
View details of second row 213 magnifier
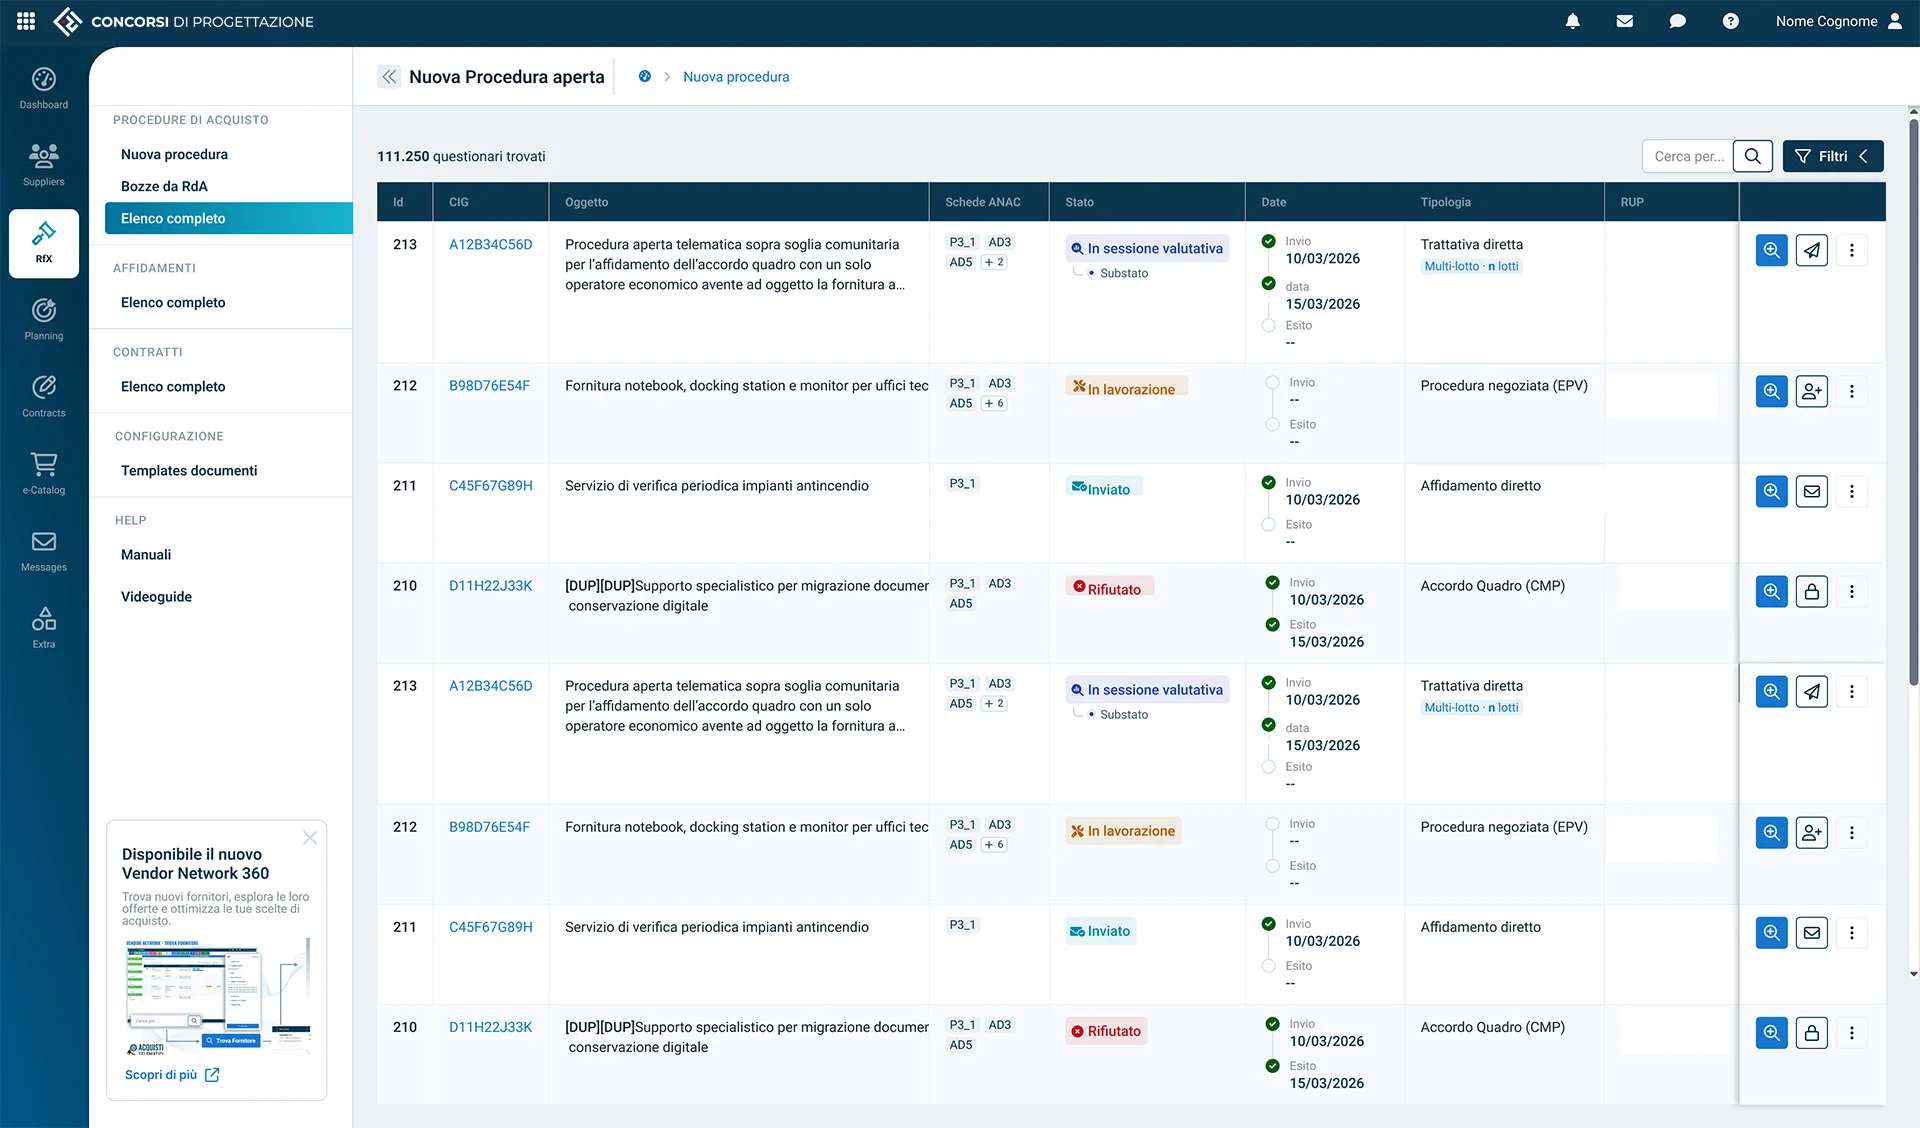tap(1771, 691)
